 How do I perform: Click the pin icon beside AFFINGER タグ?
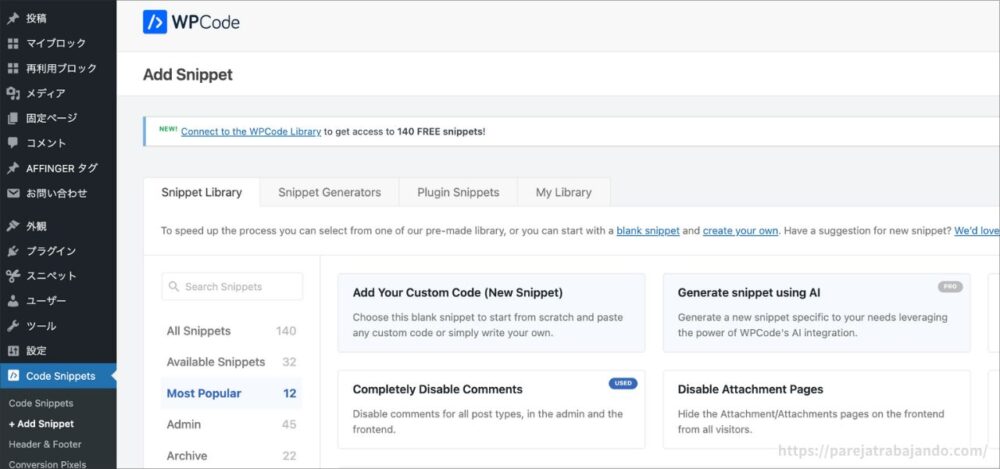[x=13, y=168]
